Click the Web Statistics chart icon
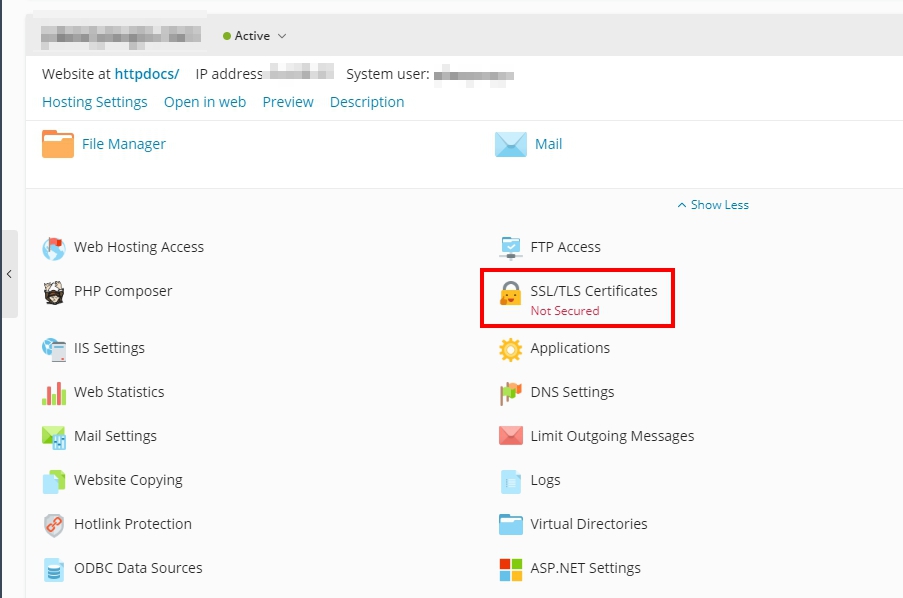 (x=54, y=393)
